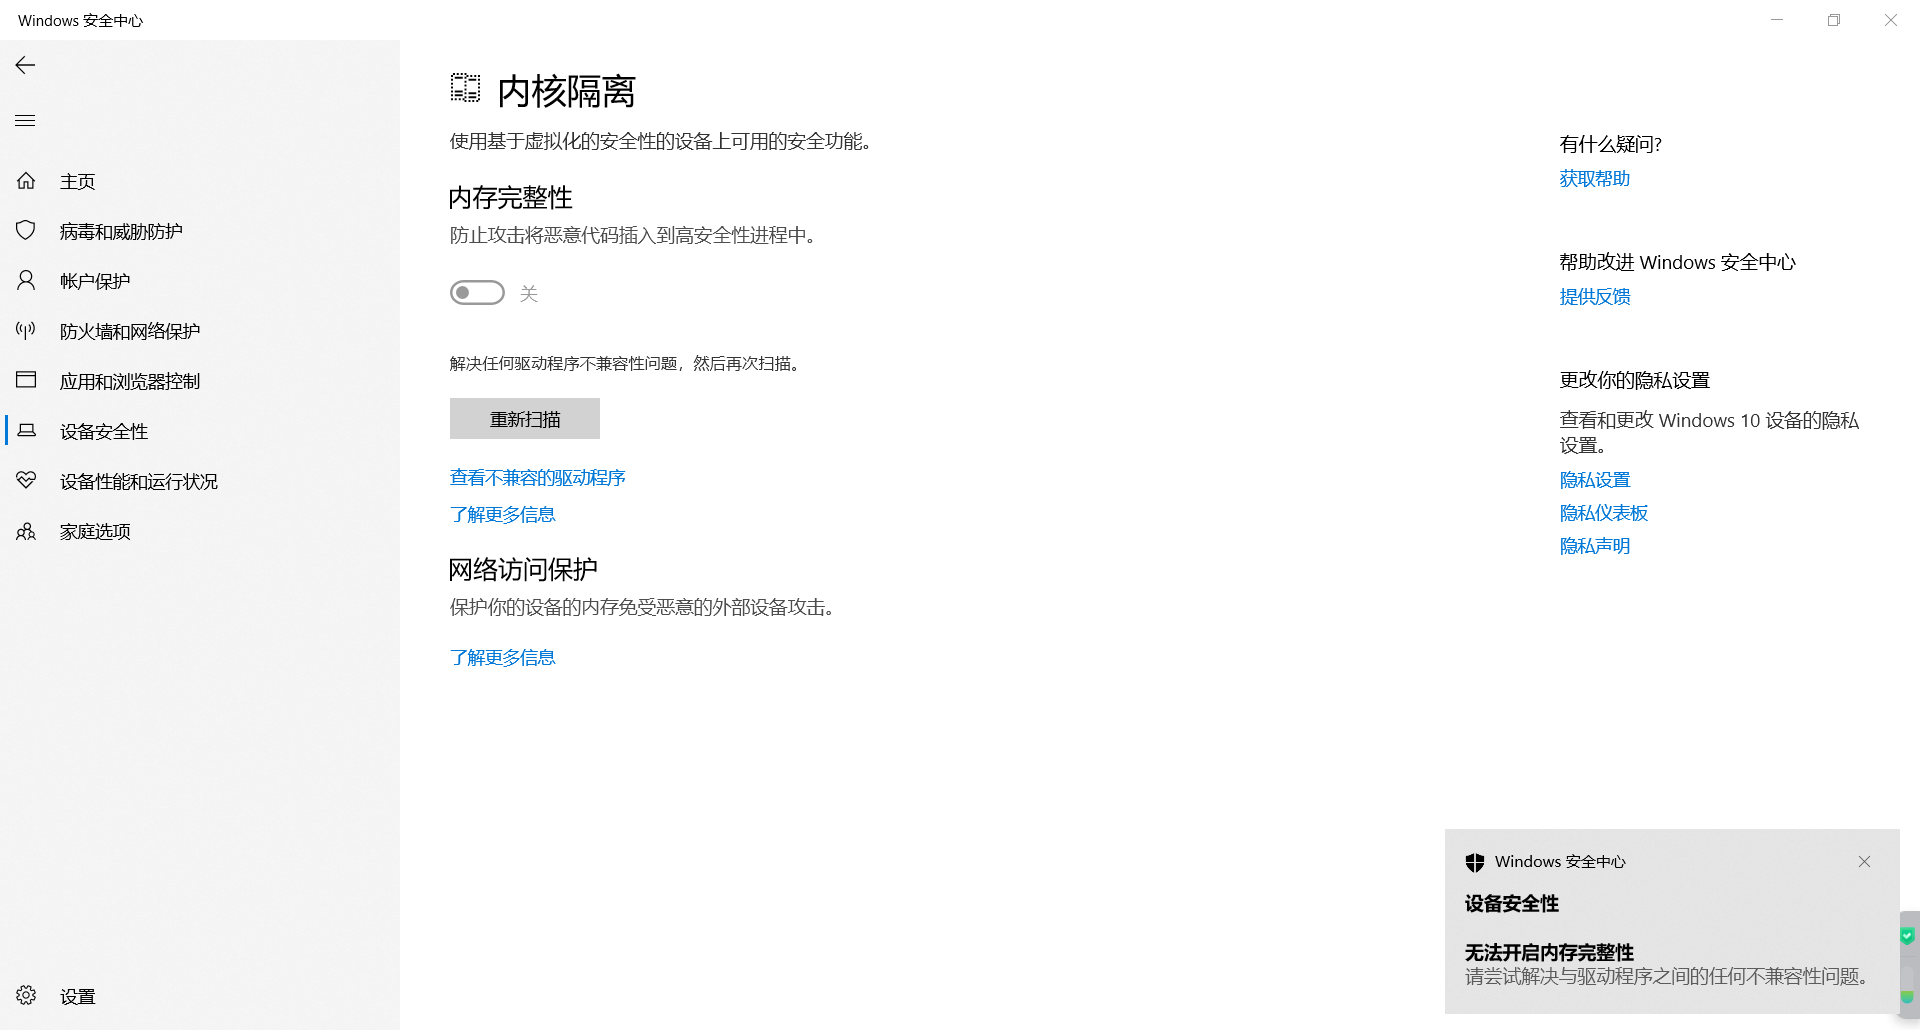1920x1030 pixels.
Task: Open 病毒和威胁防护 from the sidebar
Action: click(x=119, y=230)
